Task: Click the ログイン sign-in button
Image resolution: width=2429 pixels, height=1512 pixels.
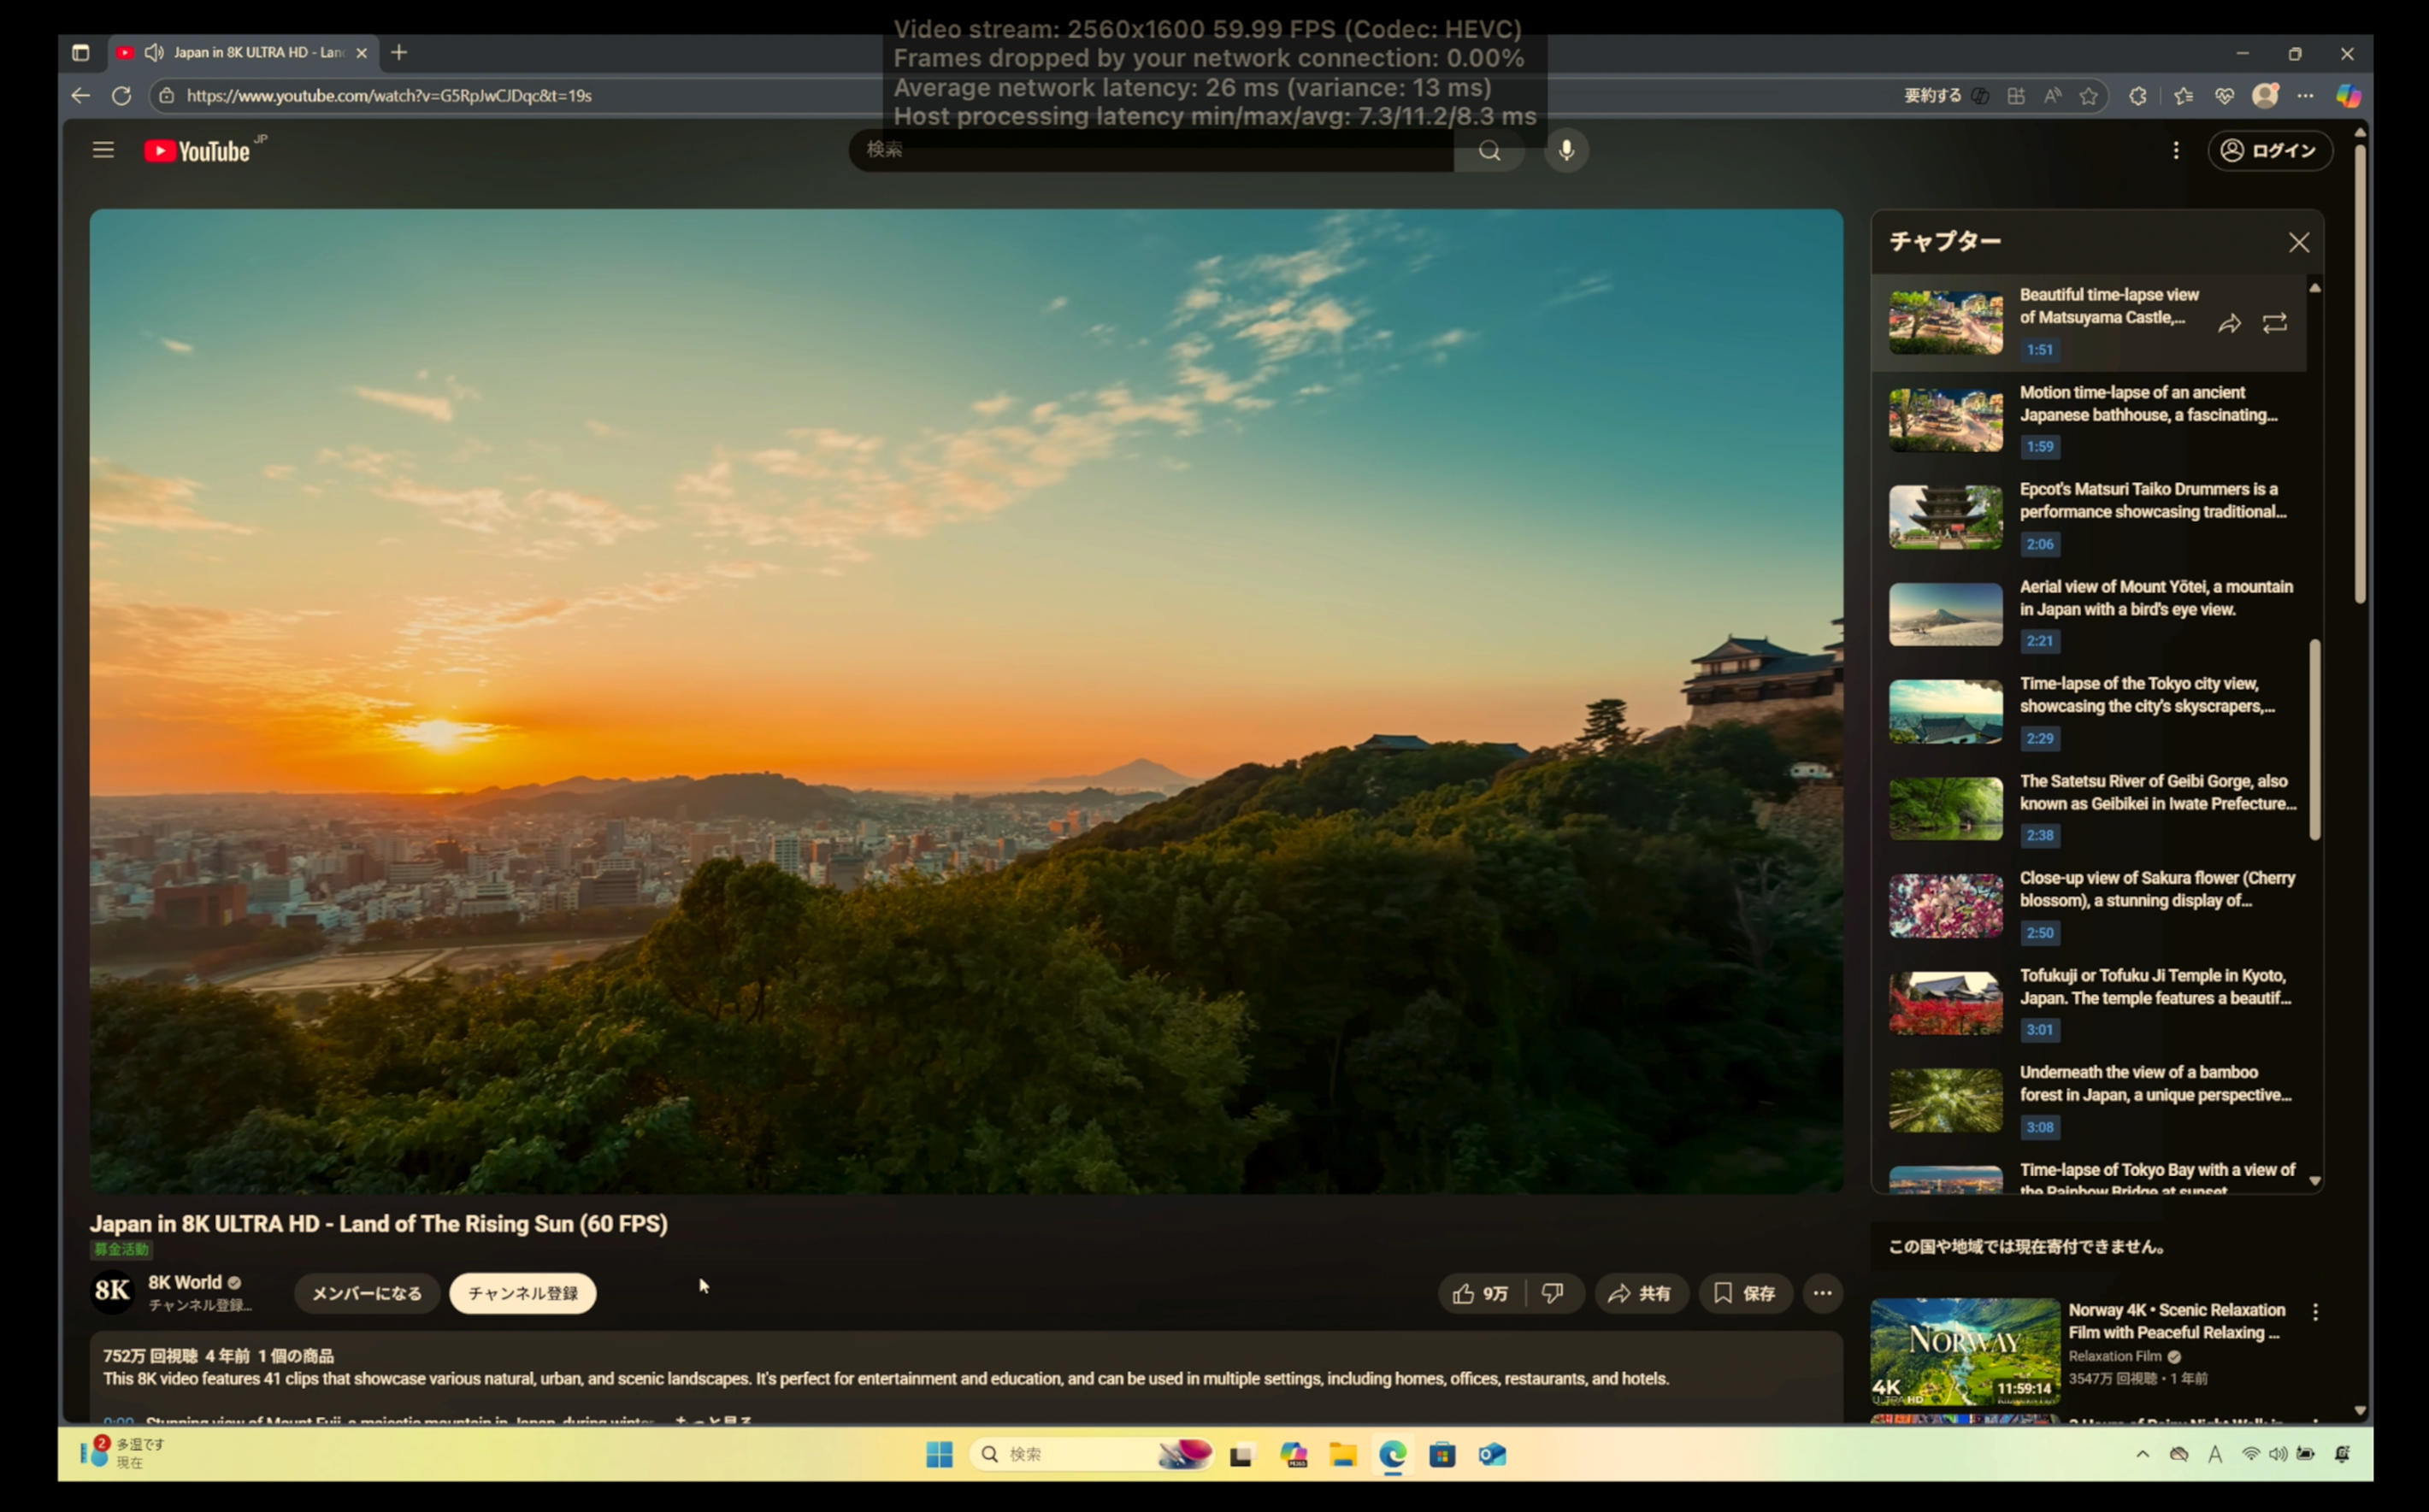Action: pyautogui.click(x=2270, y=150)
